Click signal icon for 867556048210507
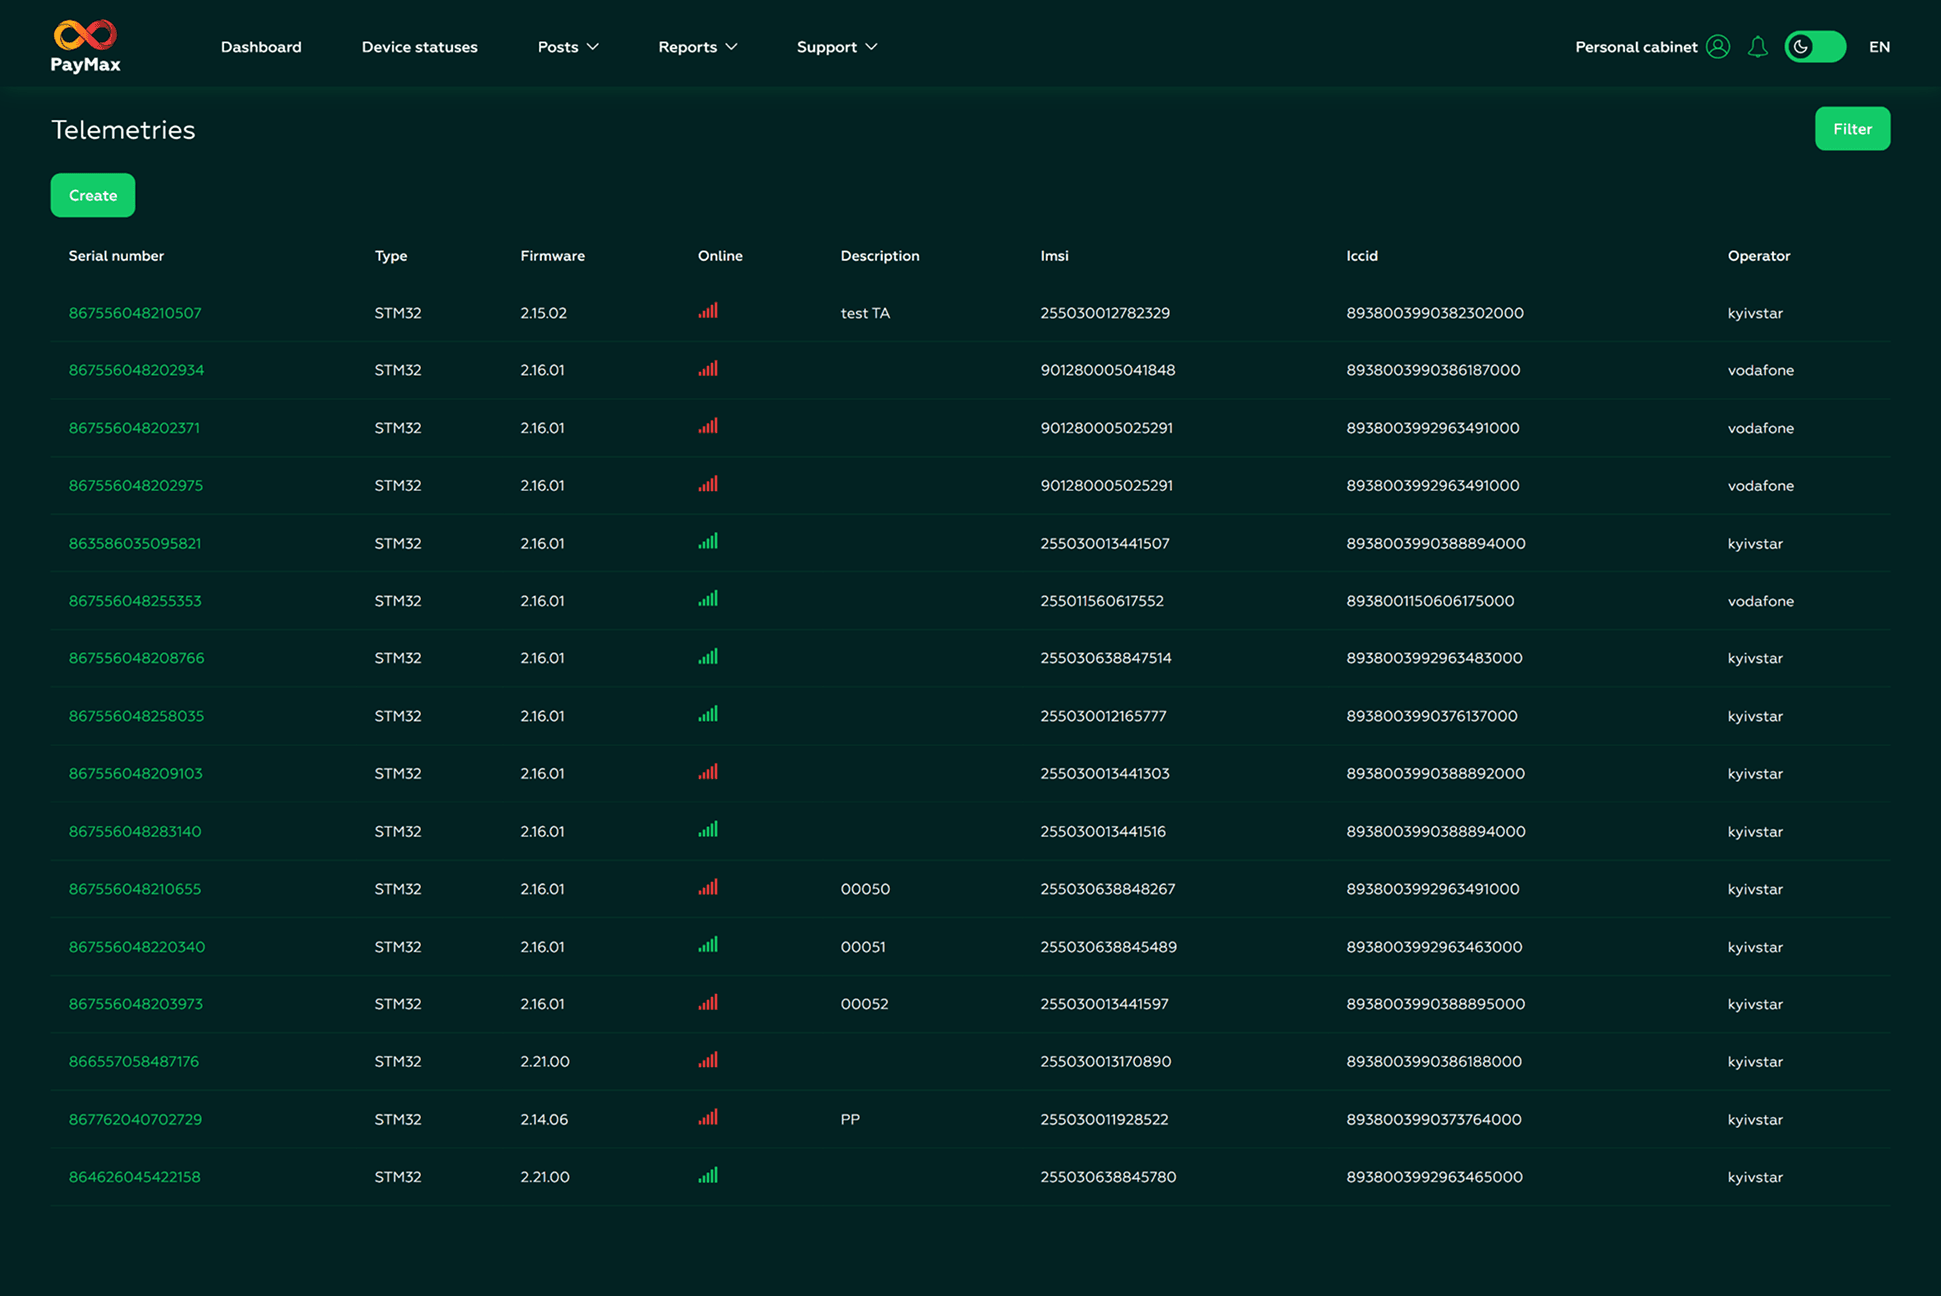The width and height of the screenshot is (1941, 1296). (x=708, y=311)
